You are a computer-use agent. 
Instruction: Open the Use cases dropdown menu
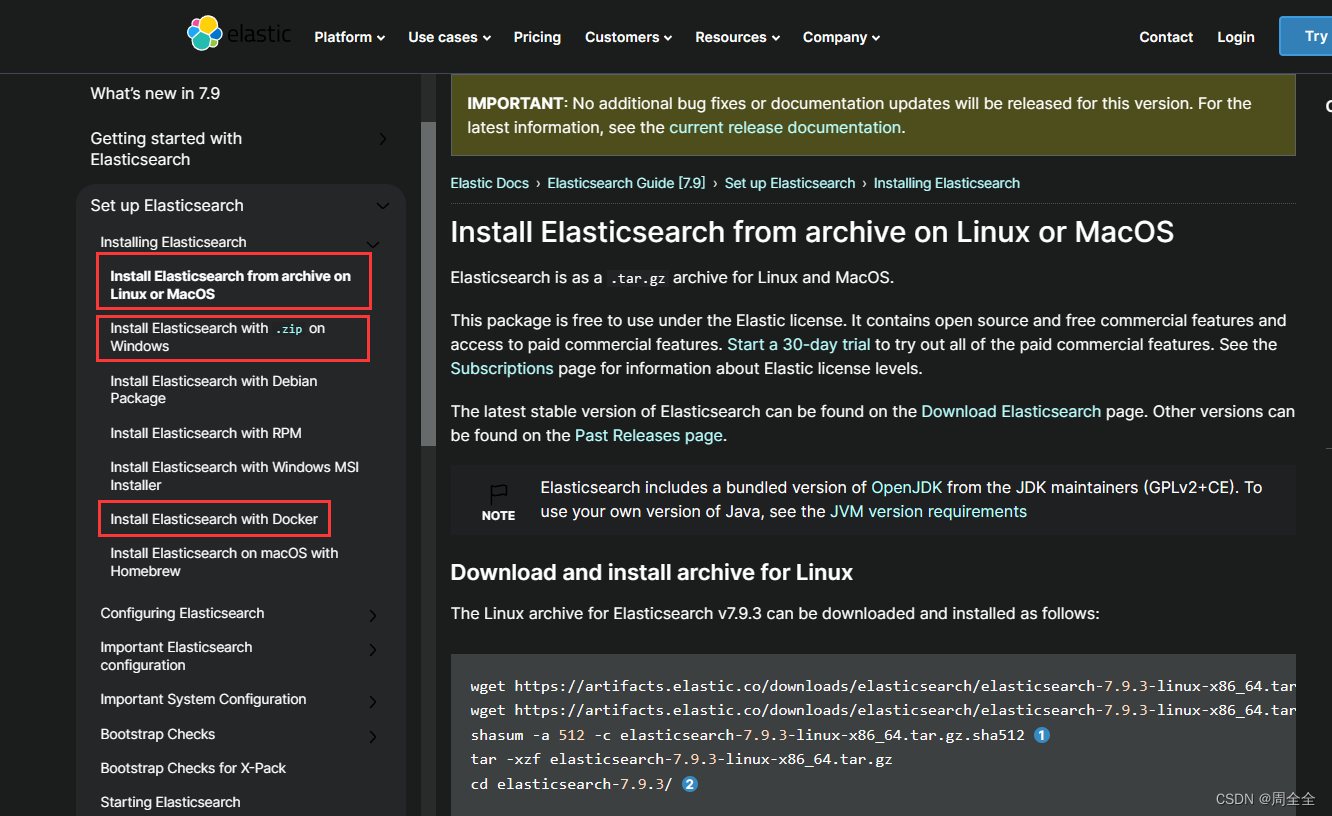click(x=450, y=37)
